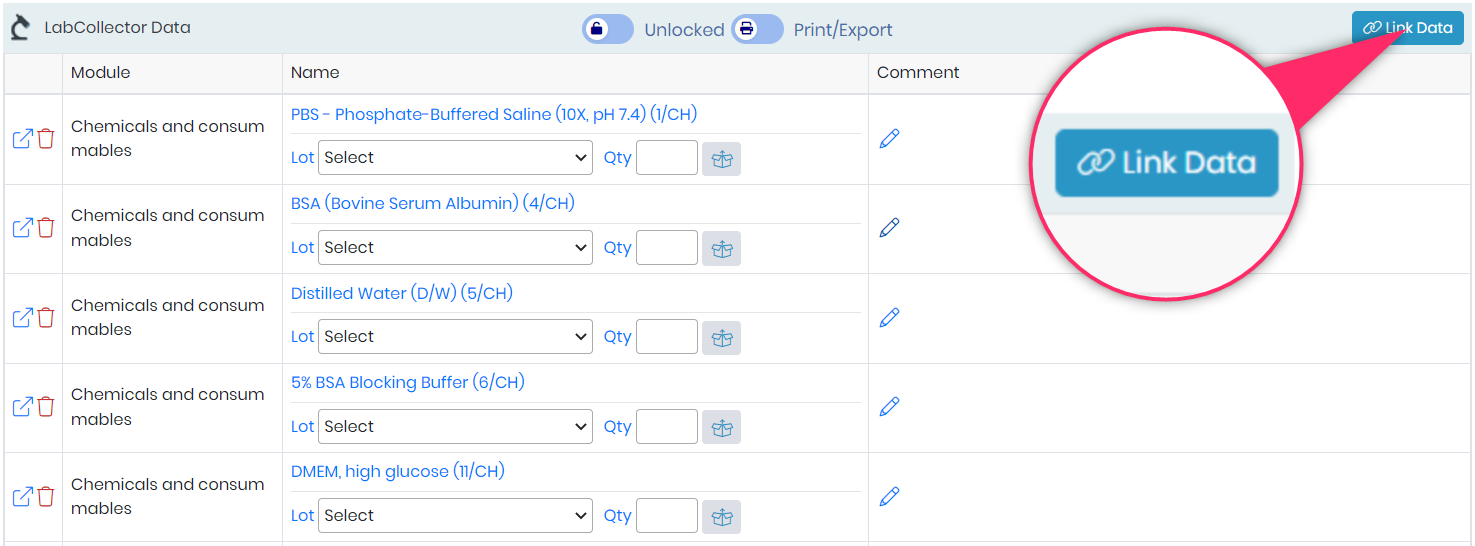Open the PBS record via external link icon
Screen dimensions: 1475x546
[x=22, y=139]
